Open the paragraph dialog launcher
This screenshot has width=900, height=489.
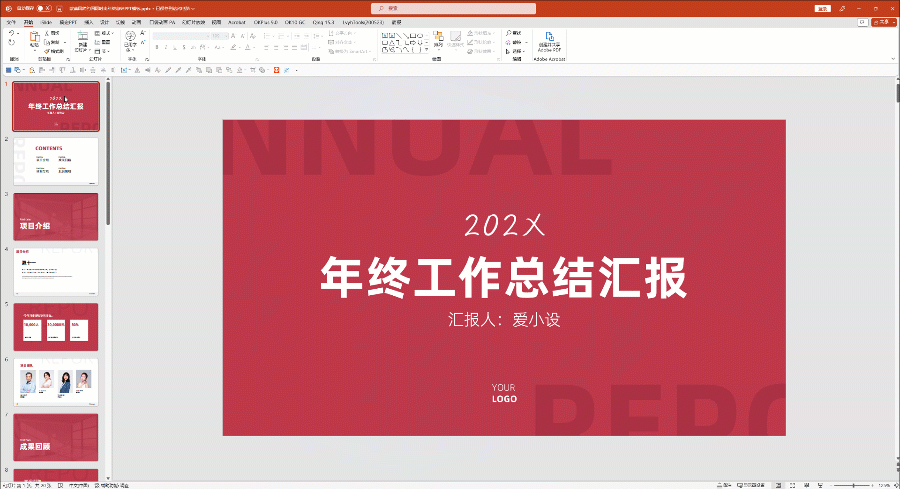(374, 59)
